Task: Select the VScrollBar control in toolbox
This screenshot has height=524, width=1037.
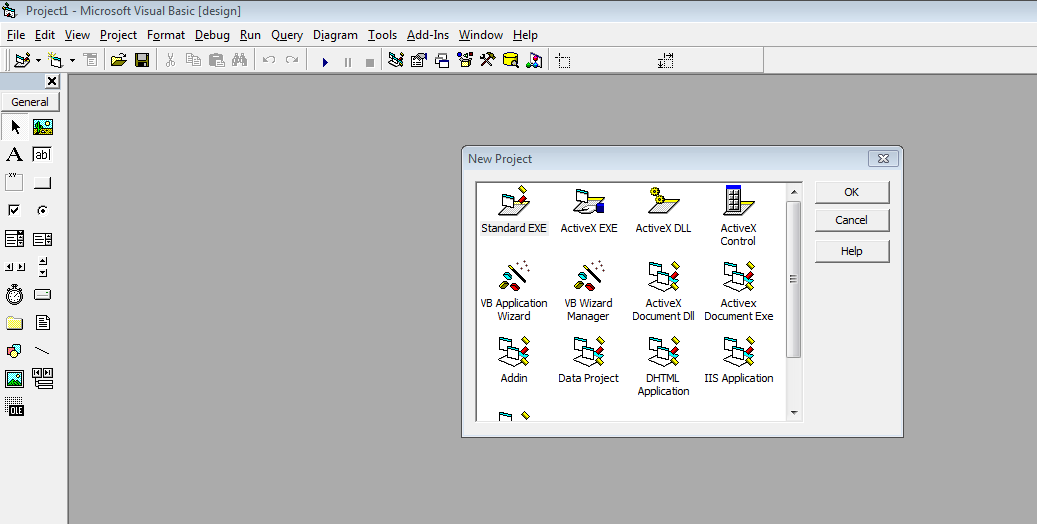Action: pyautogui.click(x=42, y=267)
